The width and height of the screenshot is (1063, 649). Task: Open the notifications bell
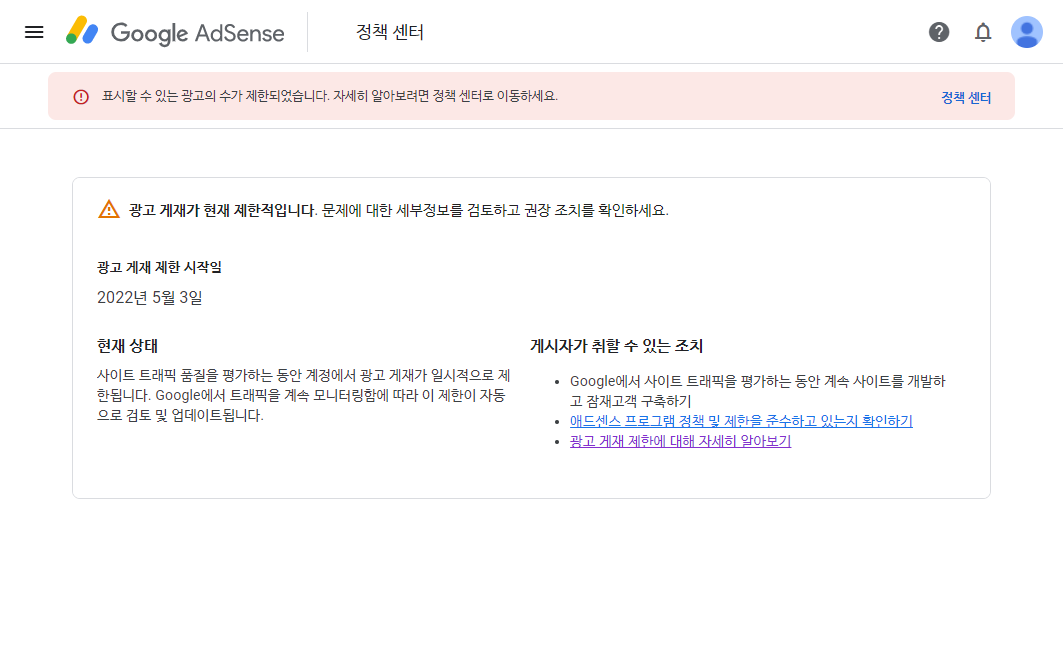coord(983,32)
